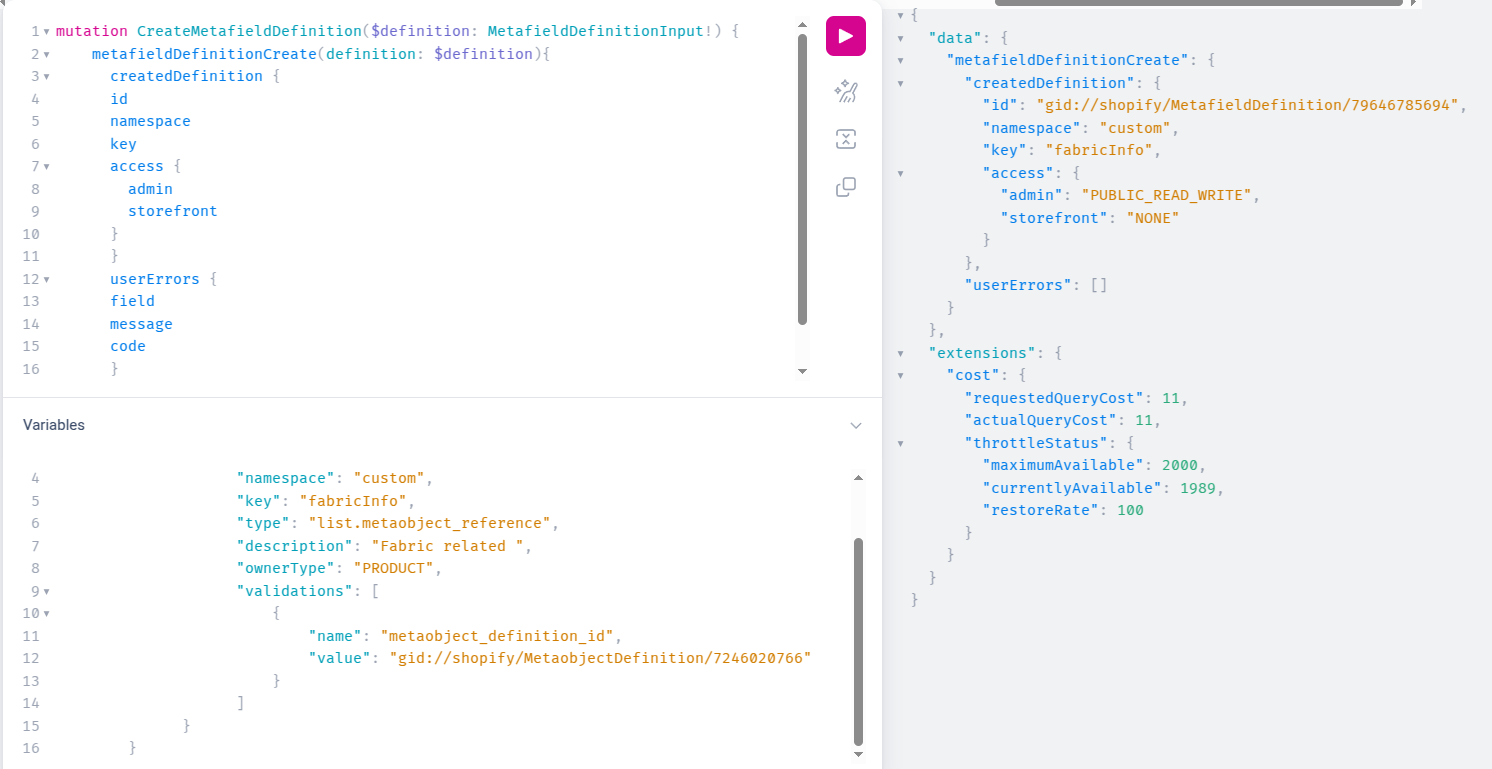
Task: Fold the validations array in Variables
Action: (x=46, y=591)
